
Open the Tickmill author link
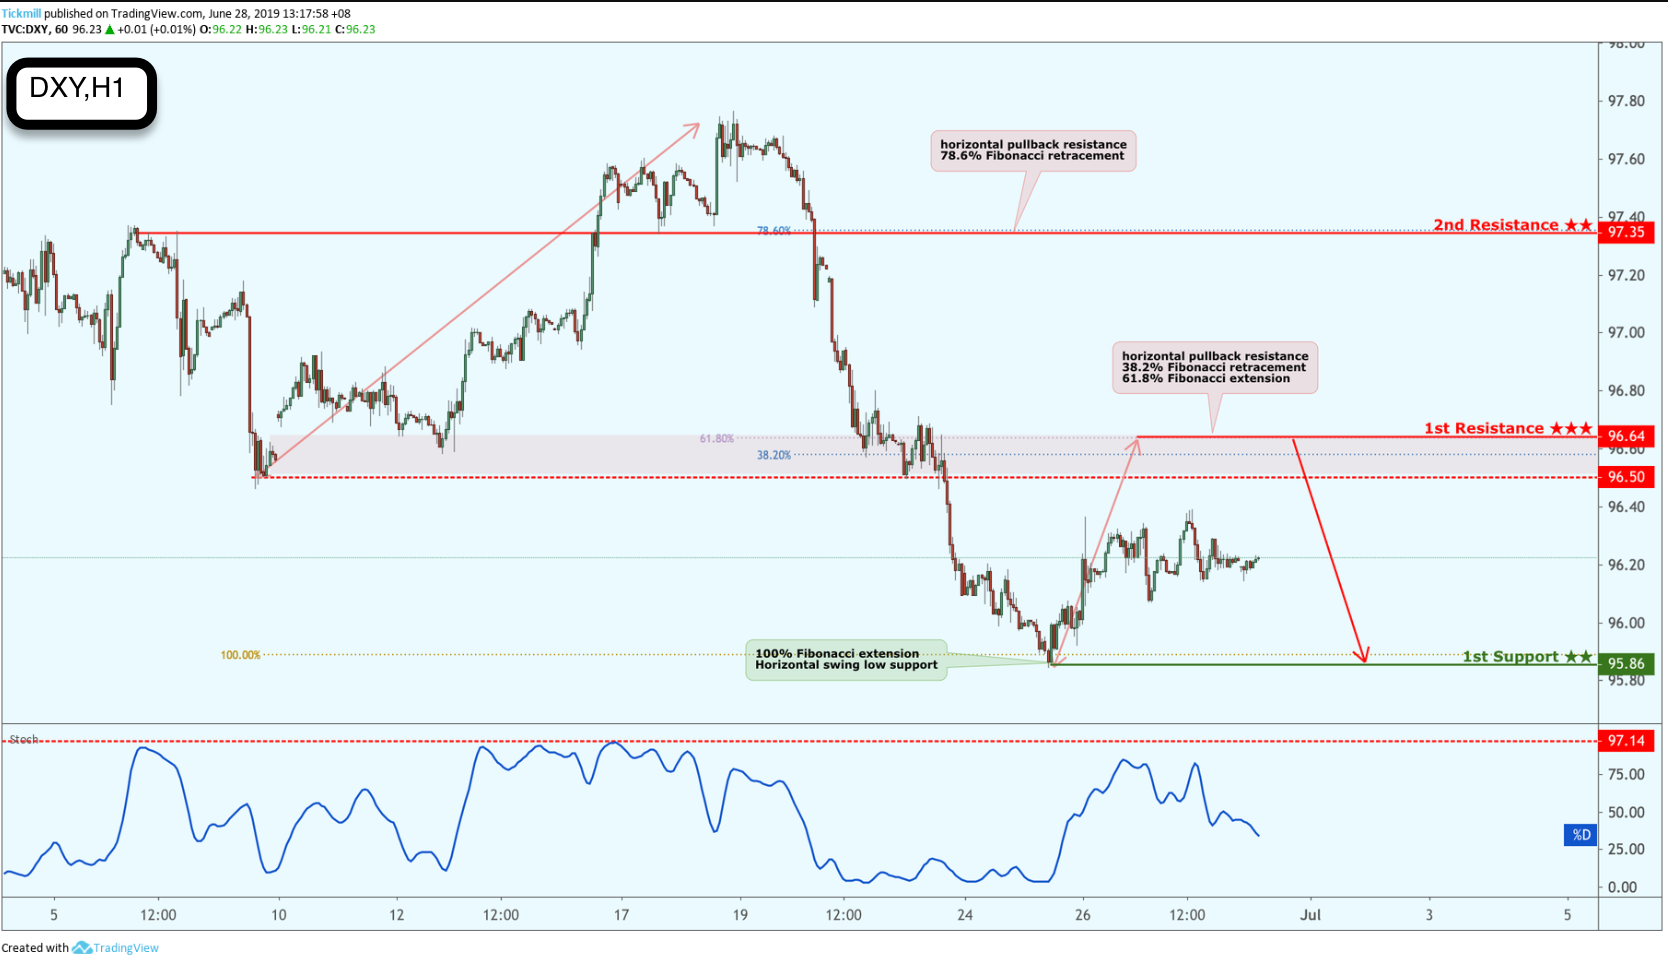[x=21, y=14]
